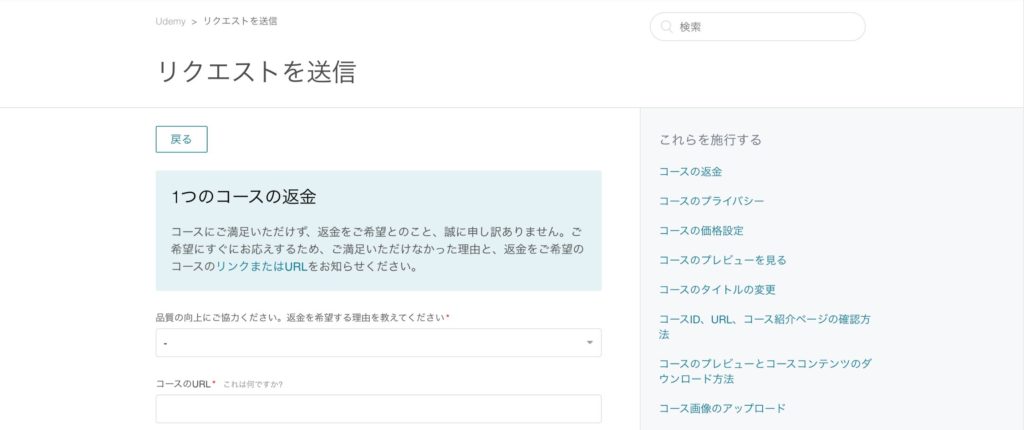Click the リクエストを送信 page title
The image size is (1024, 430).
pyautogui.click(x=256, y=72)
